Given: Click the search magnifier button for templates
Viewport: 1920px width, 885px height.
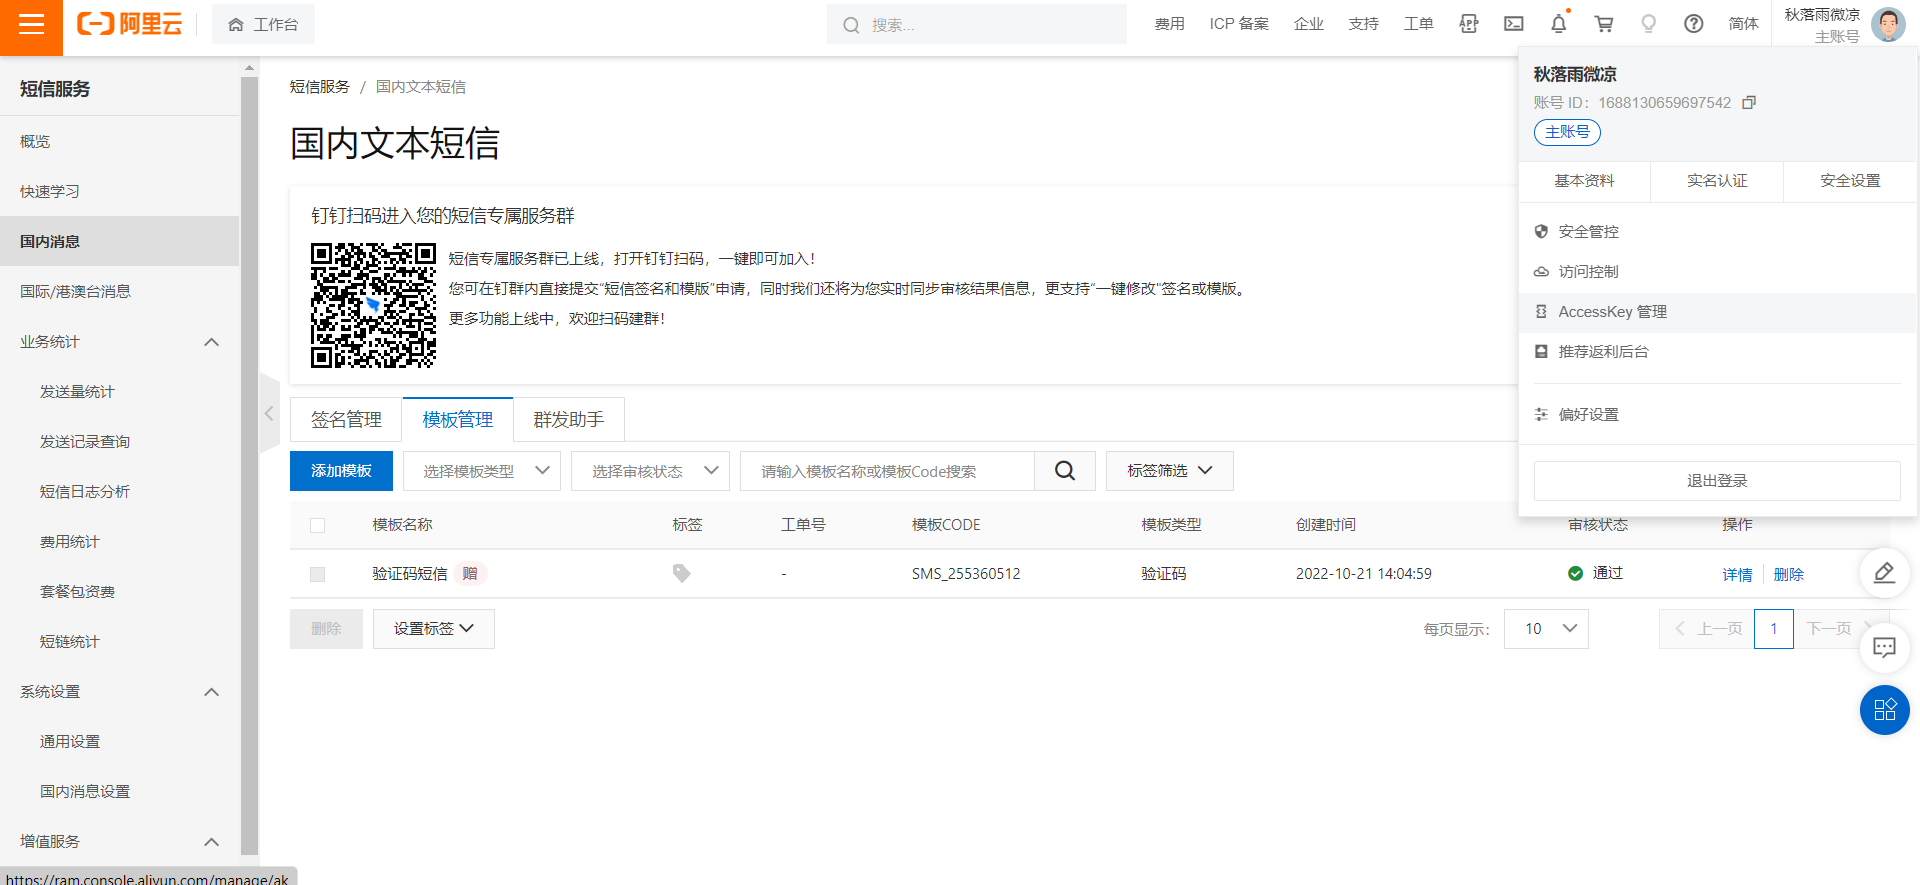Looking at the screenshot, I should tap(1065, 471).
